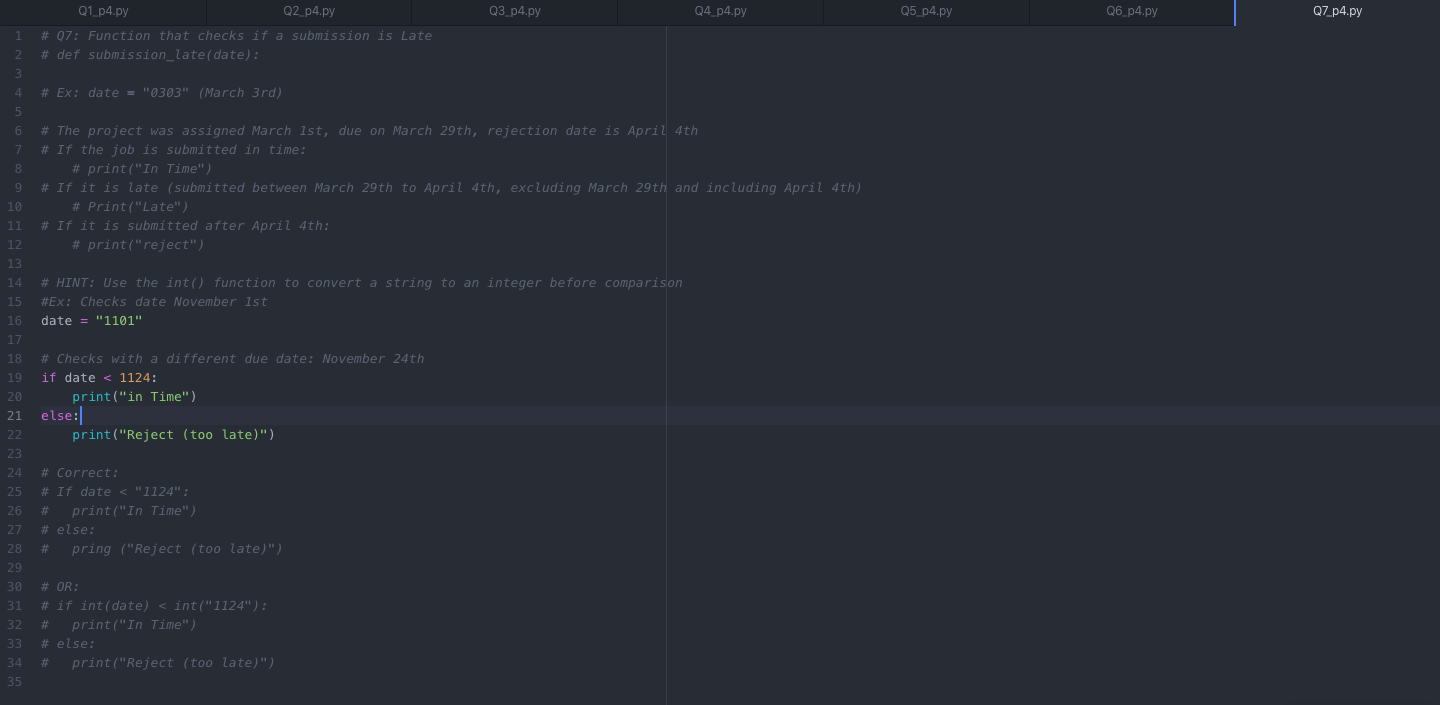Click the comment starting "# If it is late (submitted between"

(x=451, y=188)
